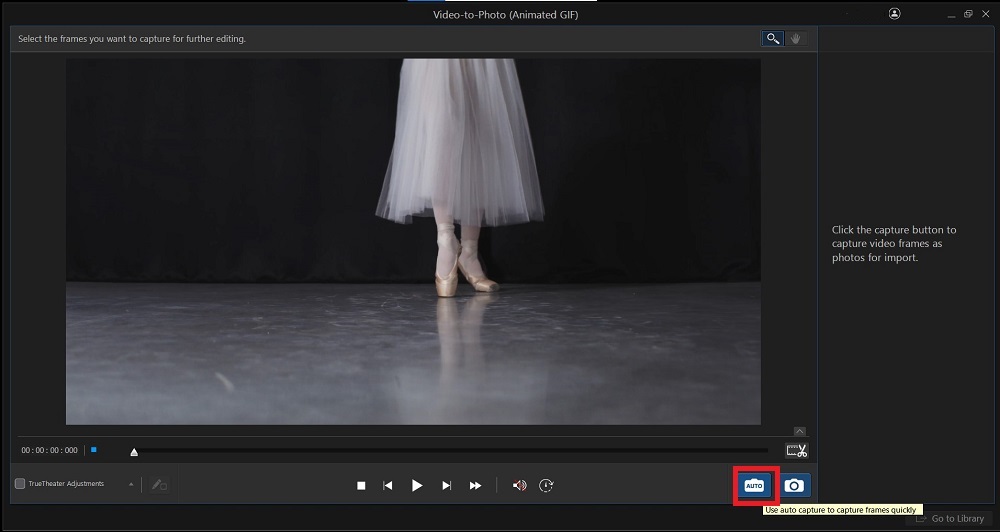Collapse the panel using the chevron below video
Viewport: 1000px width, 532px height.
click(800, 431)
